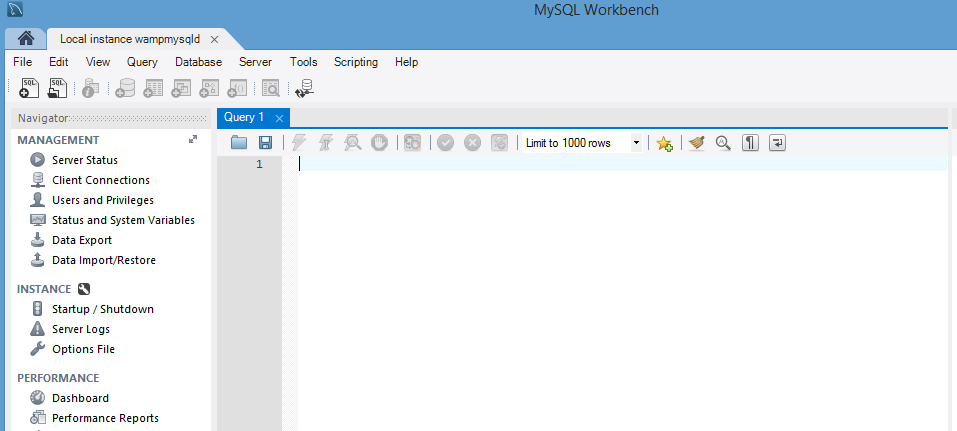Close the Query 1 tab
The image size is (957, 431).
[279, 118]
